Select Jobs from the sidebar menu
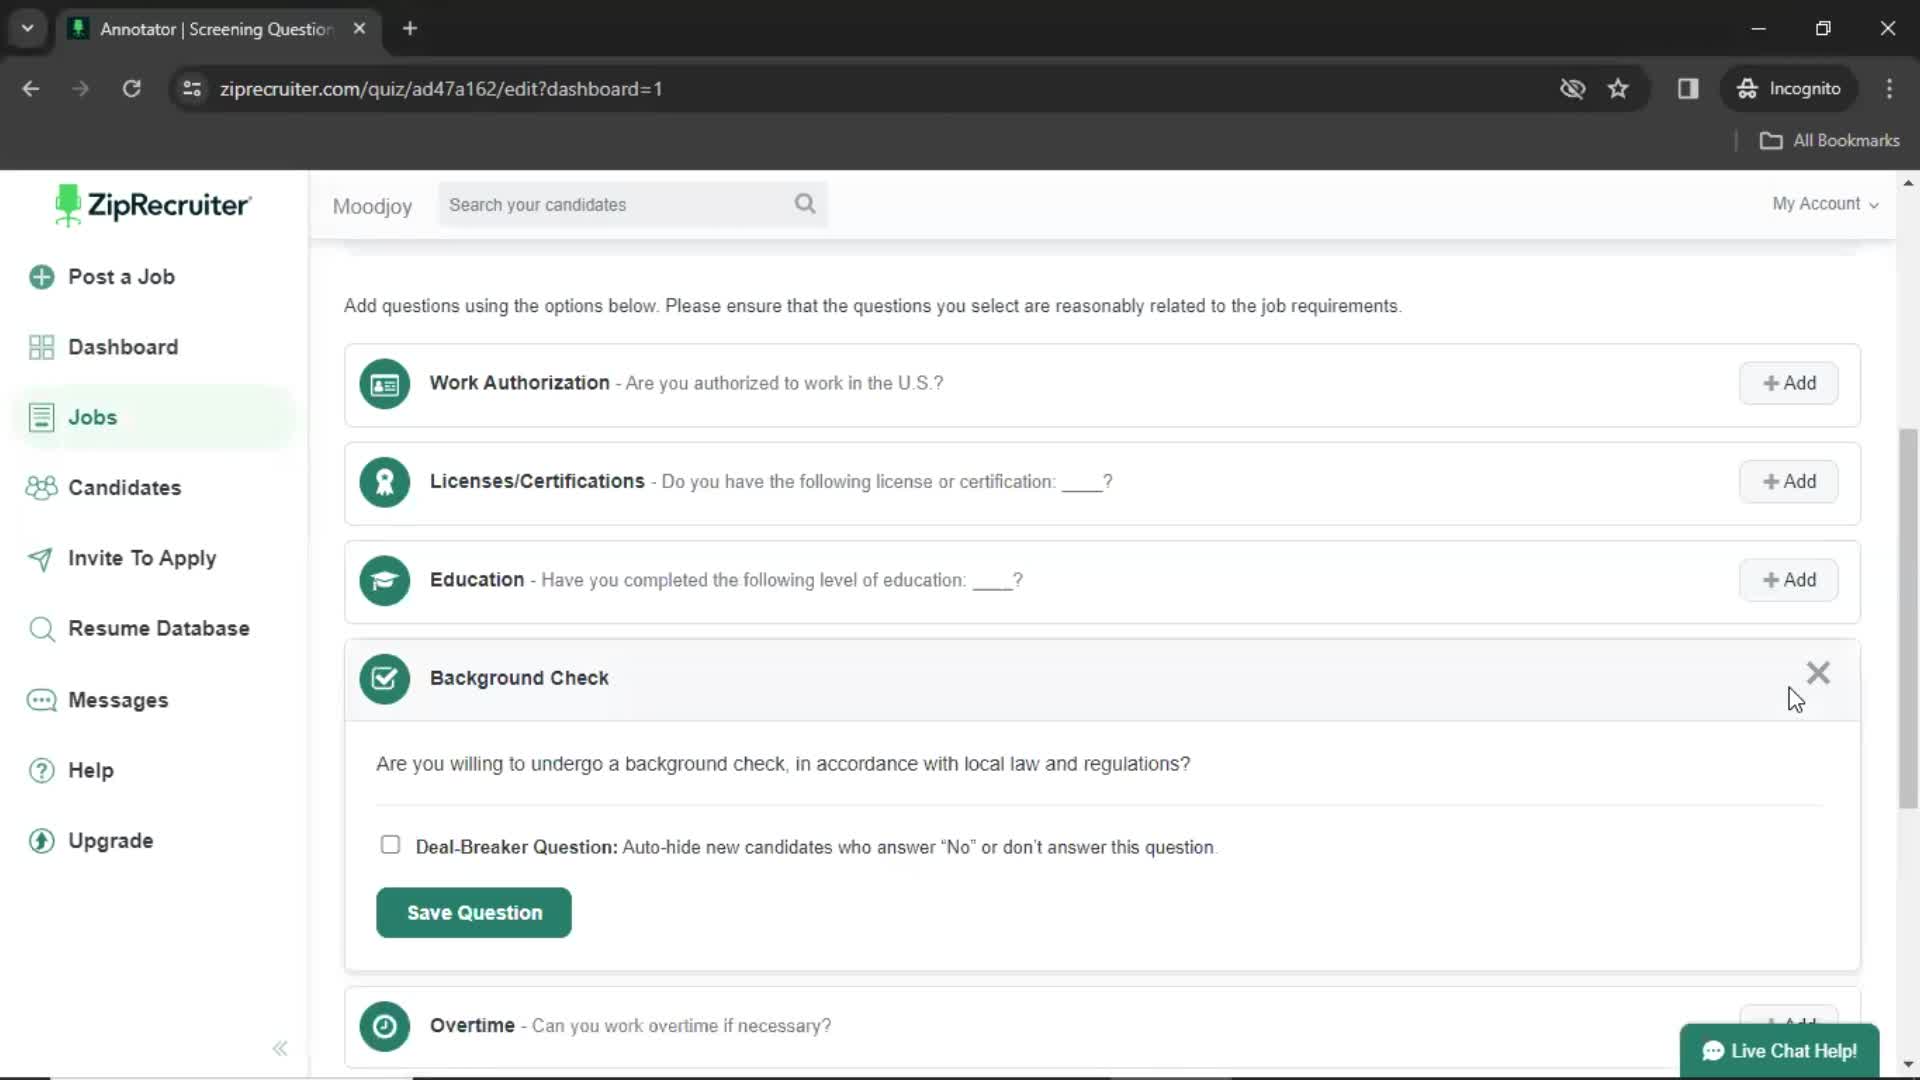This screenshot has width=1920, height=1080. (92, 417)
